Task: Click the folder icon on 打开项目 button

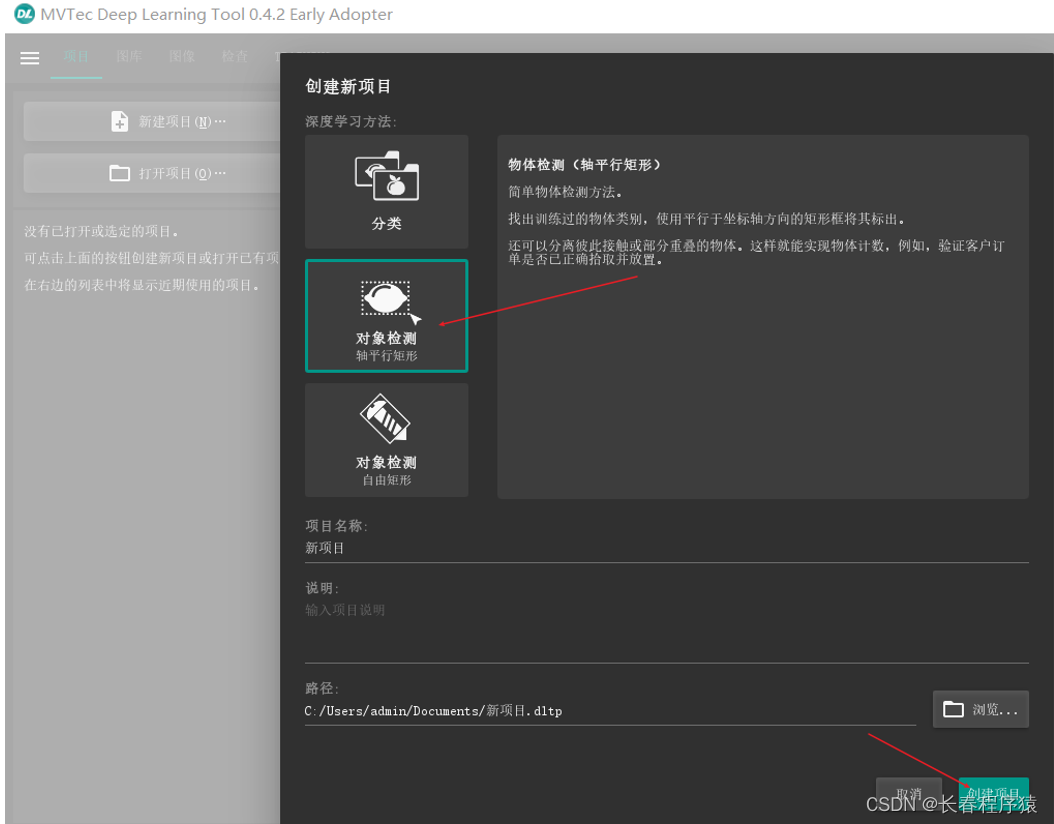Action: (x=120, y=173)
